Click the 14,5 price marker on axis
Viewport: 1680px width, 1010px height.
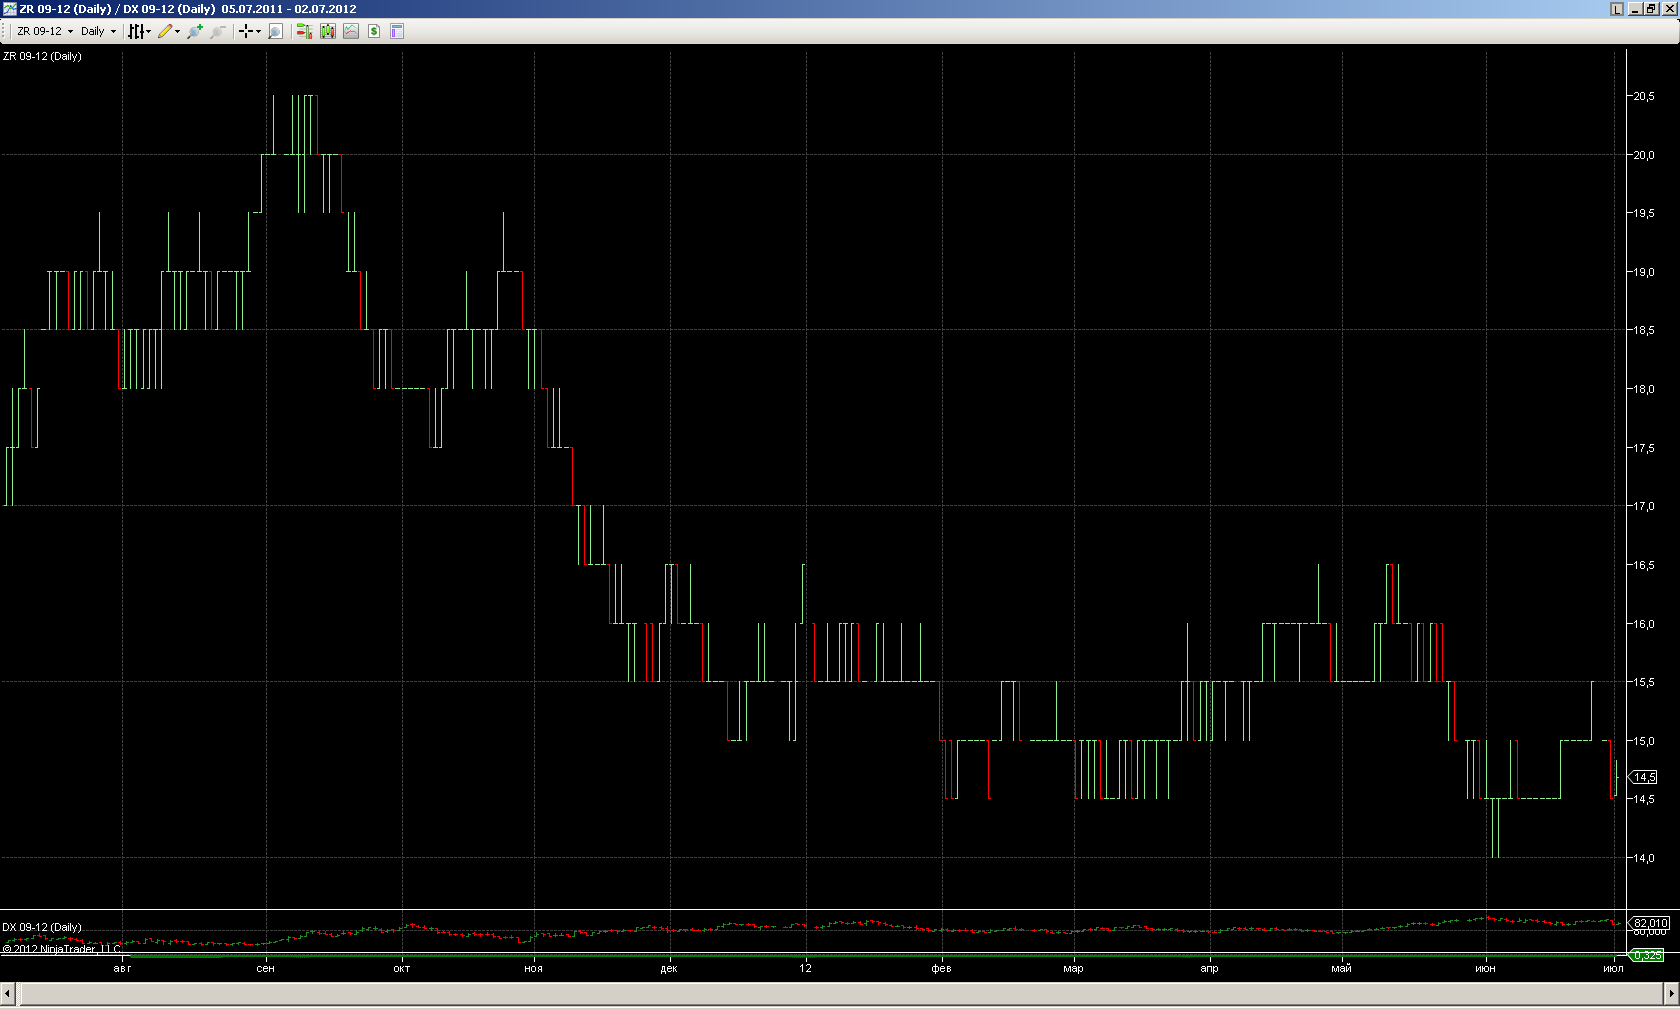[1645, 777]
